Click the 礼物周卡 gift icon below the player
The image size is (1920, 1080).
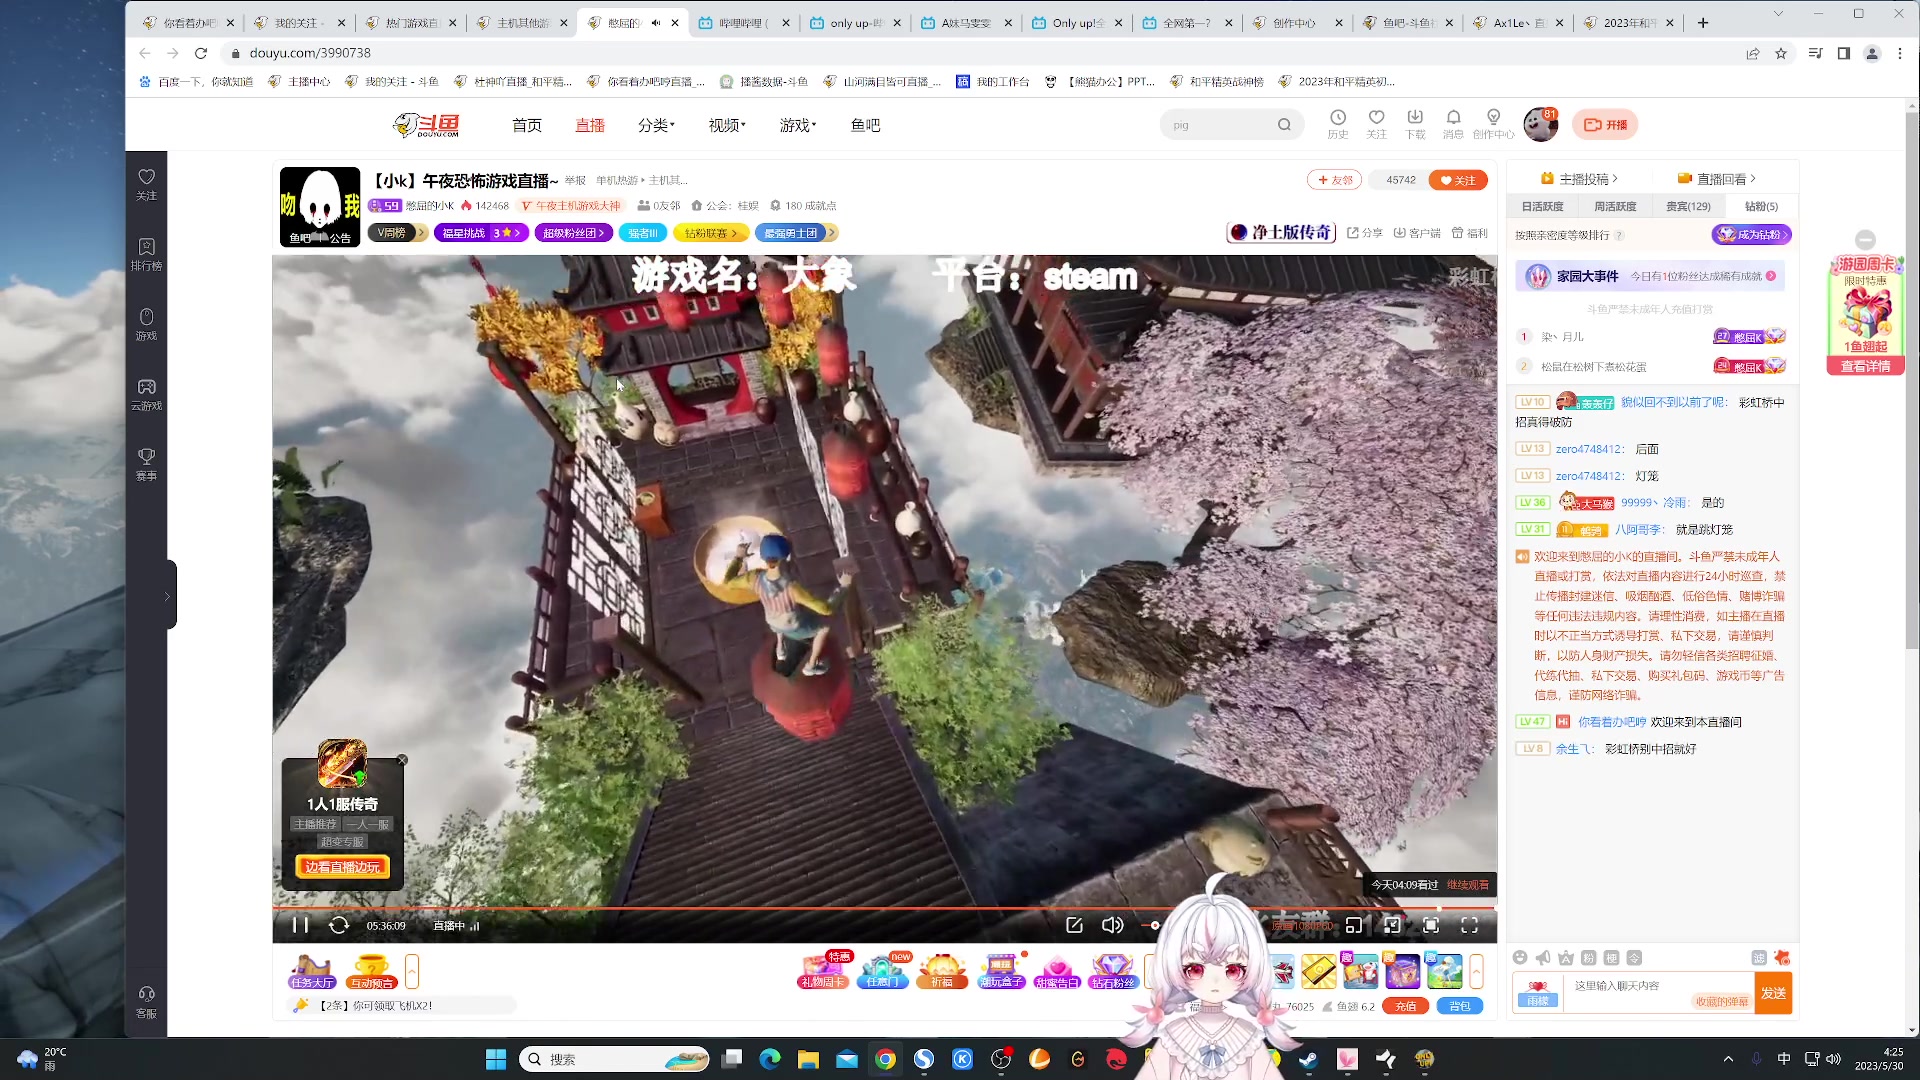click(823, 970)
